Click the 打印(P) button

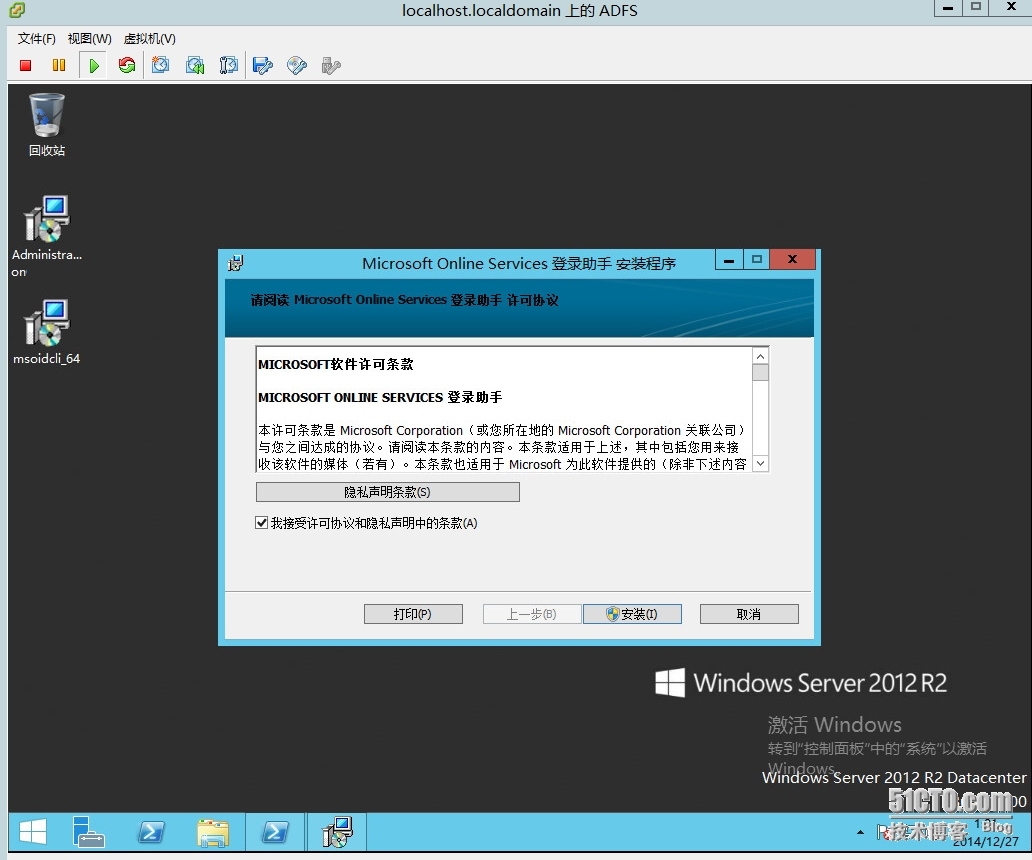pyautogui.click(x=413, y=614)
